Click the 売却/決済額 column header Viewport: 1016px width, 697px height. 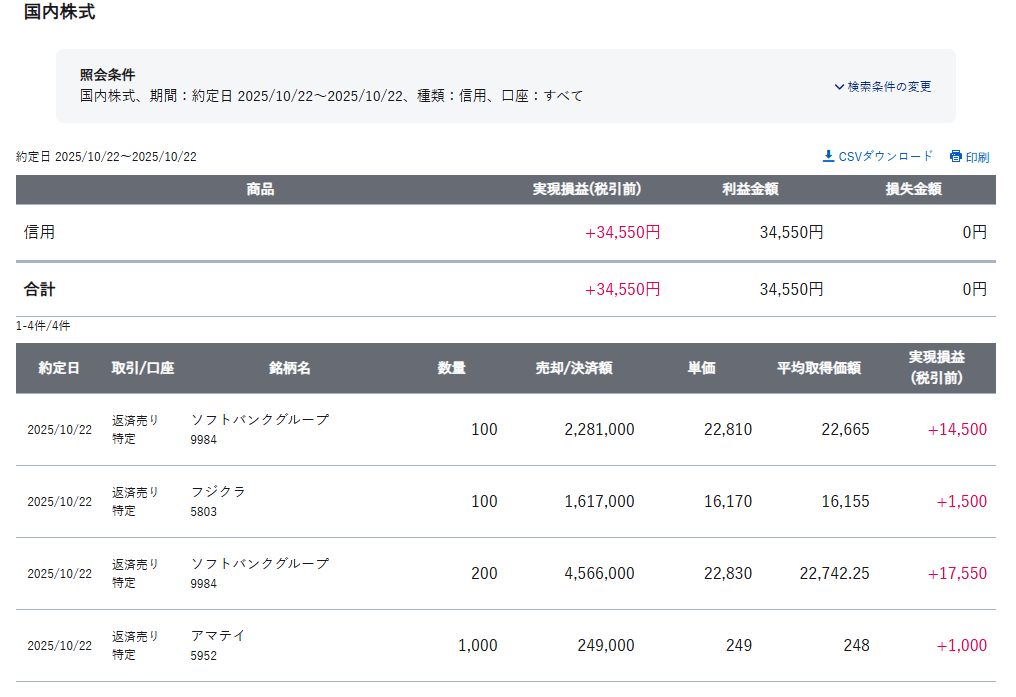(x=574, y=368)
